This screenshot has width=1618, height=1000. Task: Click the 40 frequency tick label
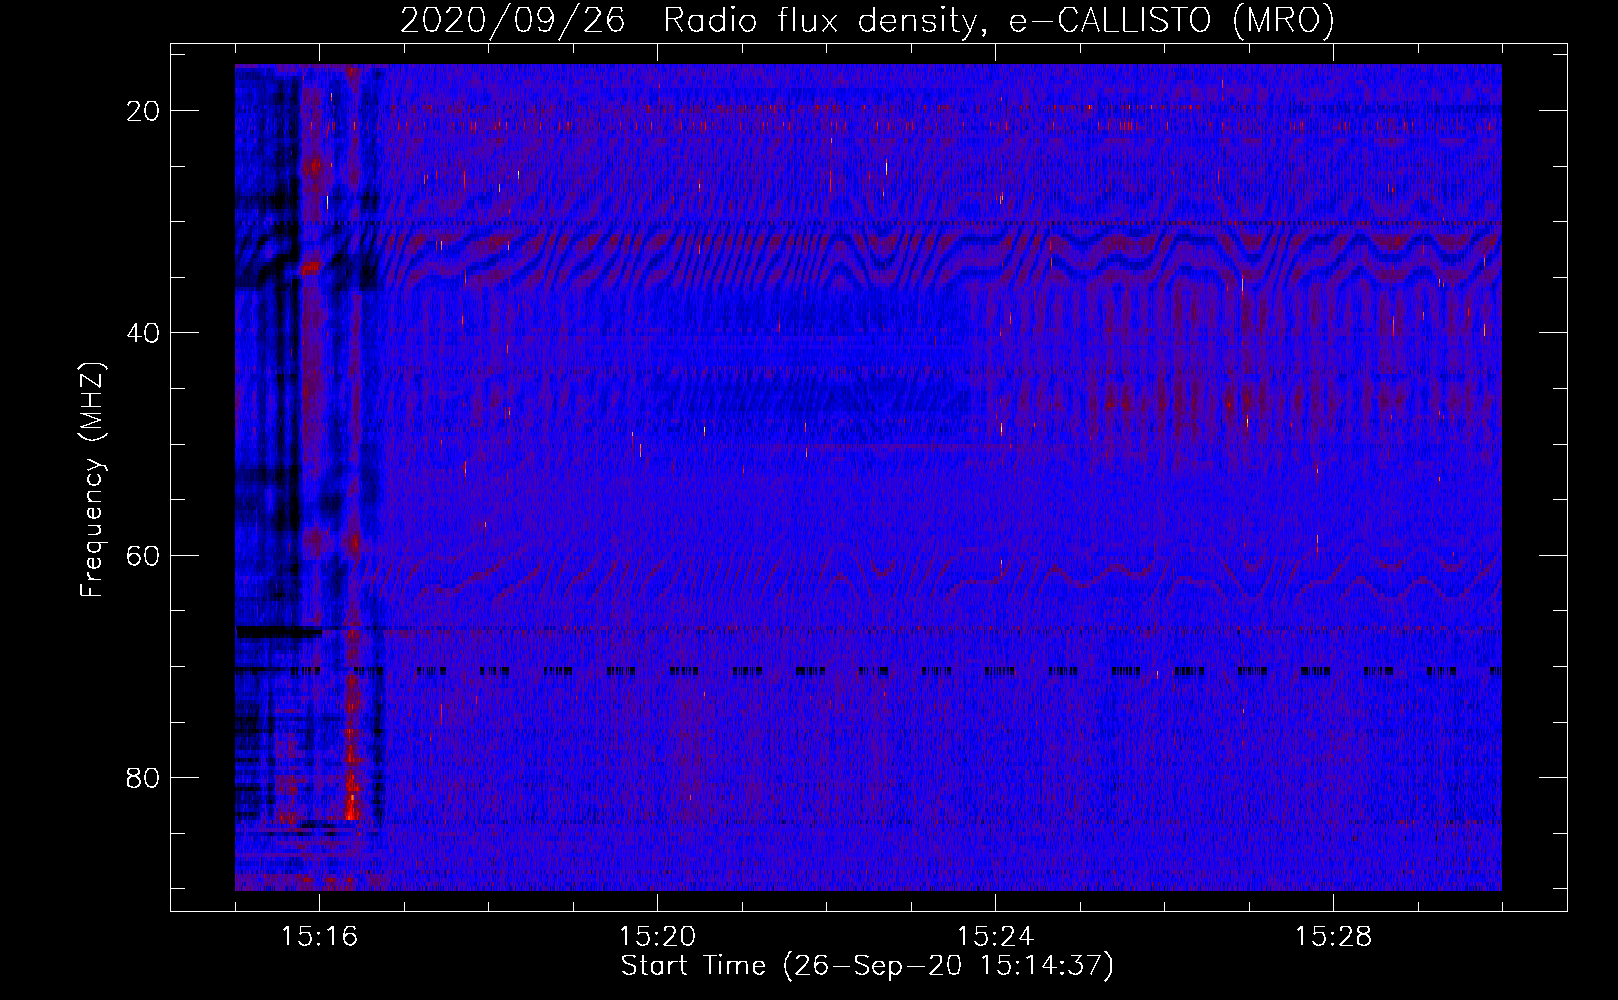pyautogui.click(x=144, y=333)
